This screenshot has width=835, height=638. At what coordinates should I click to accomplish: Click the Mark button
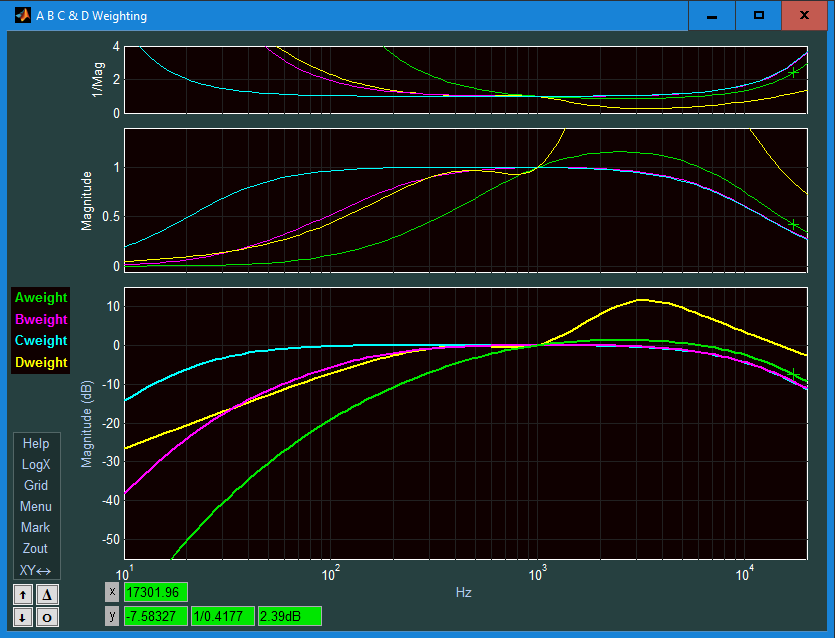[x=36, y=527]
